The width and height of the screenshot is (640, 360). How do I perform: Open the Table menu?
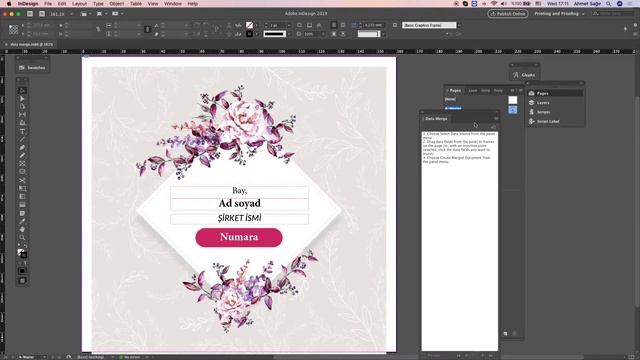tap(136, 4)
